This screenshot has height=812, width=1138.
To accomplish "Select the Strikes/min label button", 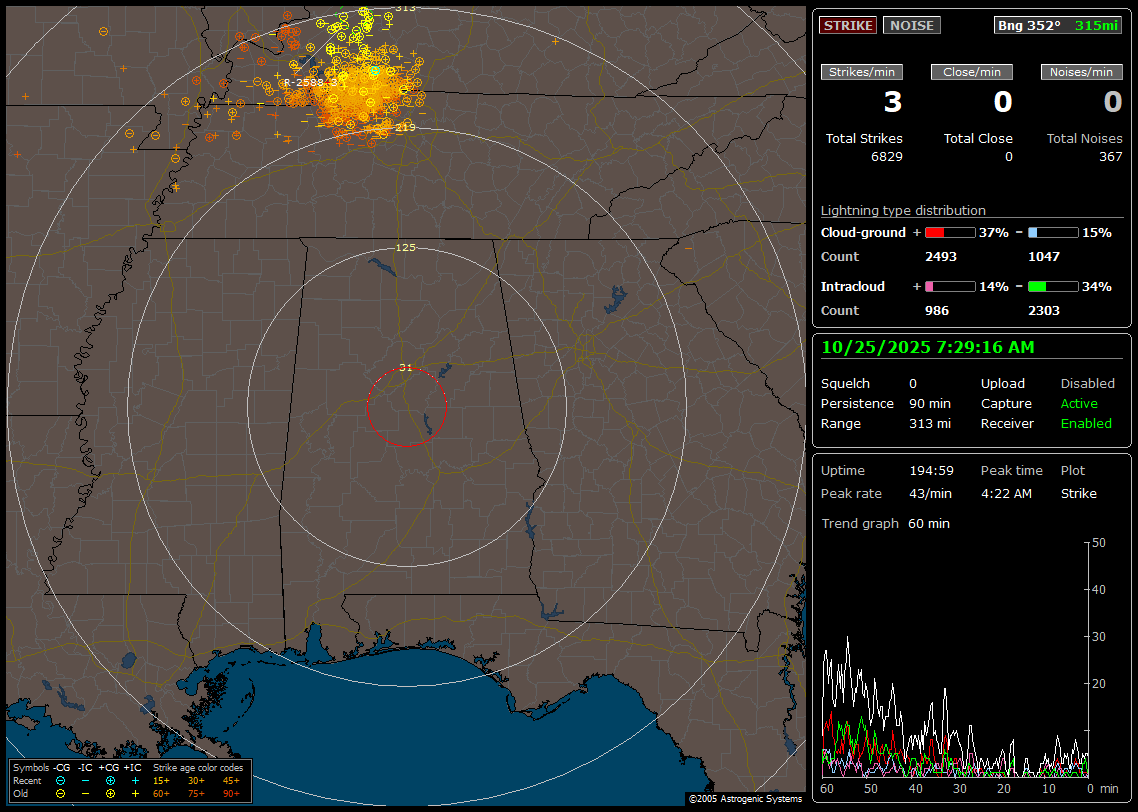I will click(862, 72).
